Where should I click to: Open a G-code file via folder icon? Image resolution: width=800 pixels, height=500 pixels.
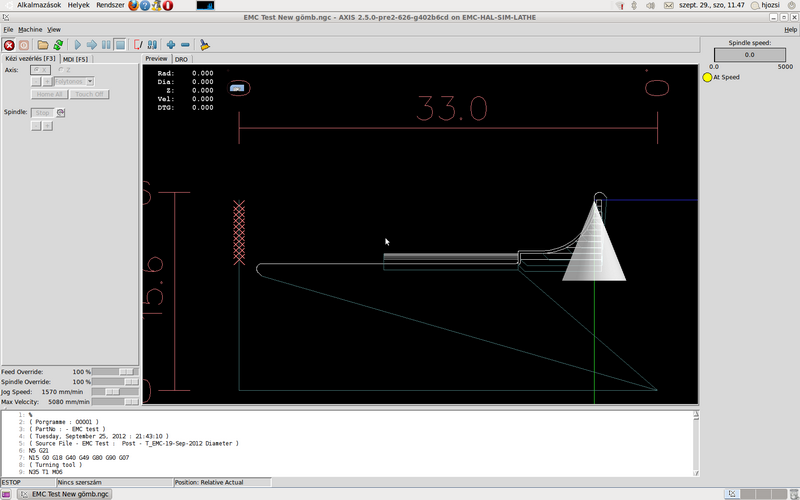click(43, 45)
